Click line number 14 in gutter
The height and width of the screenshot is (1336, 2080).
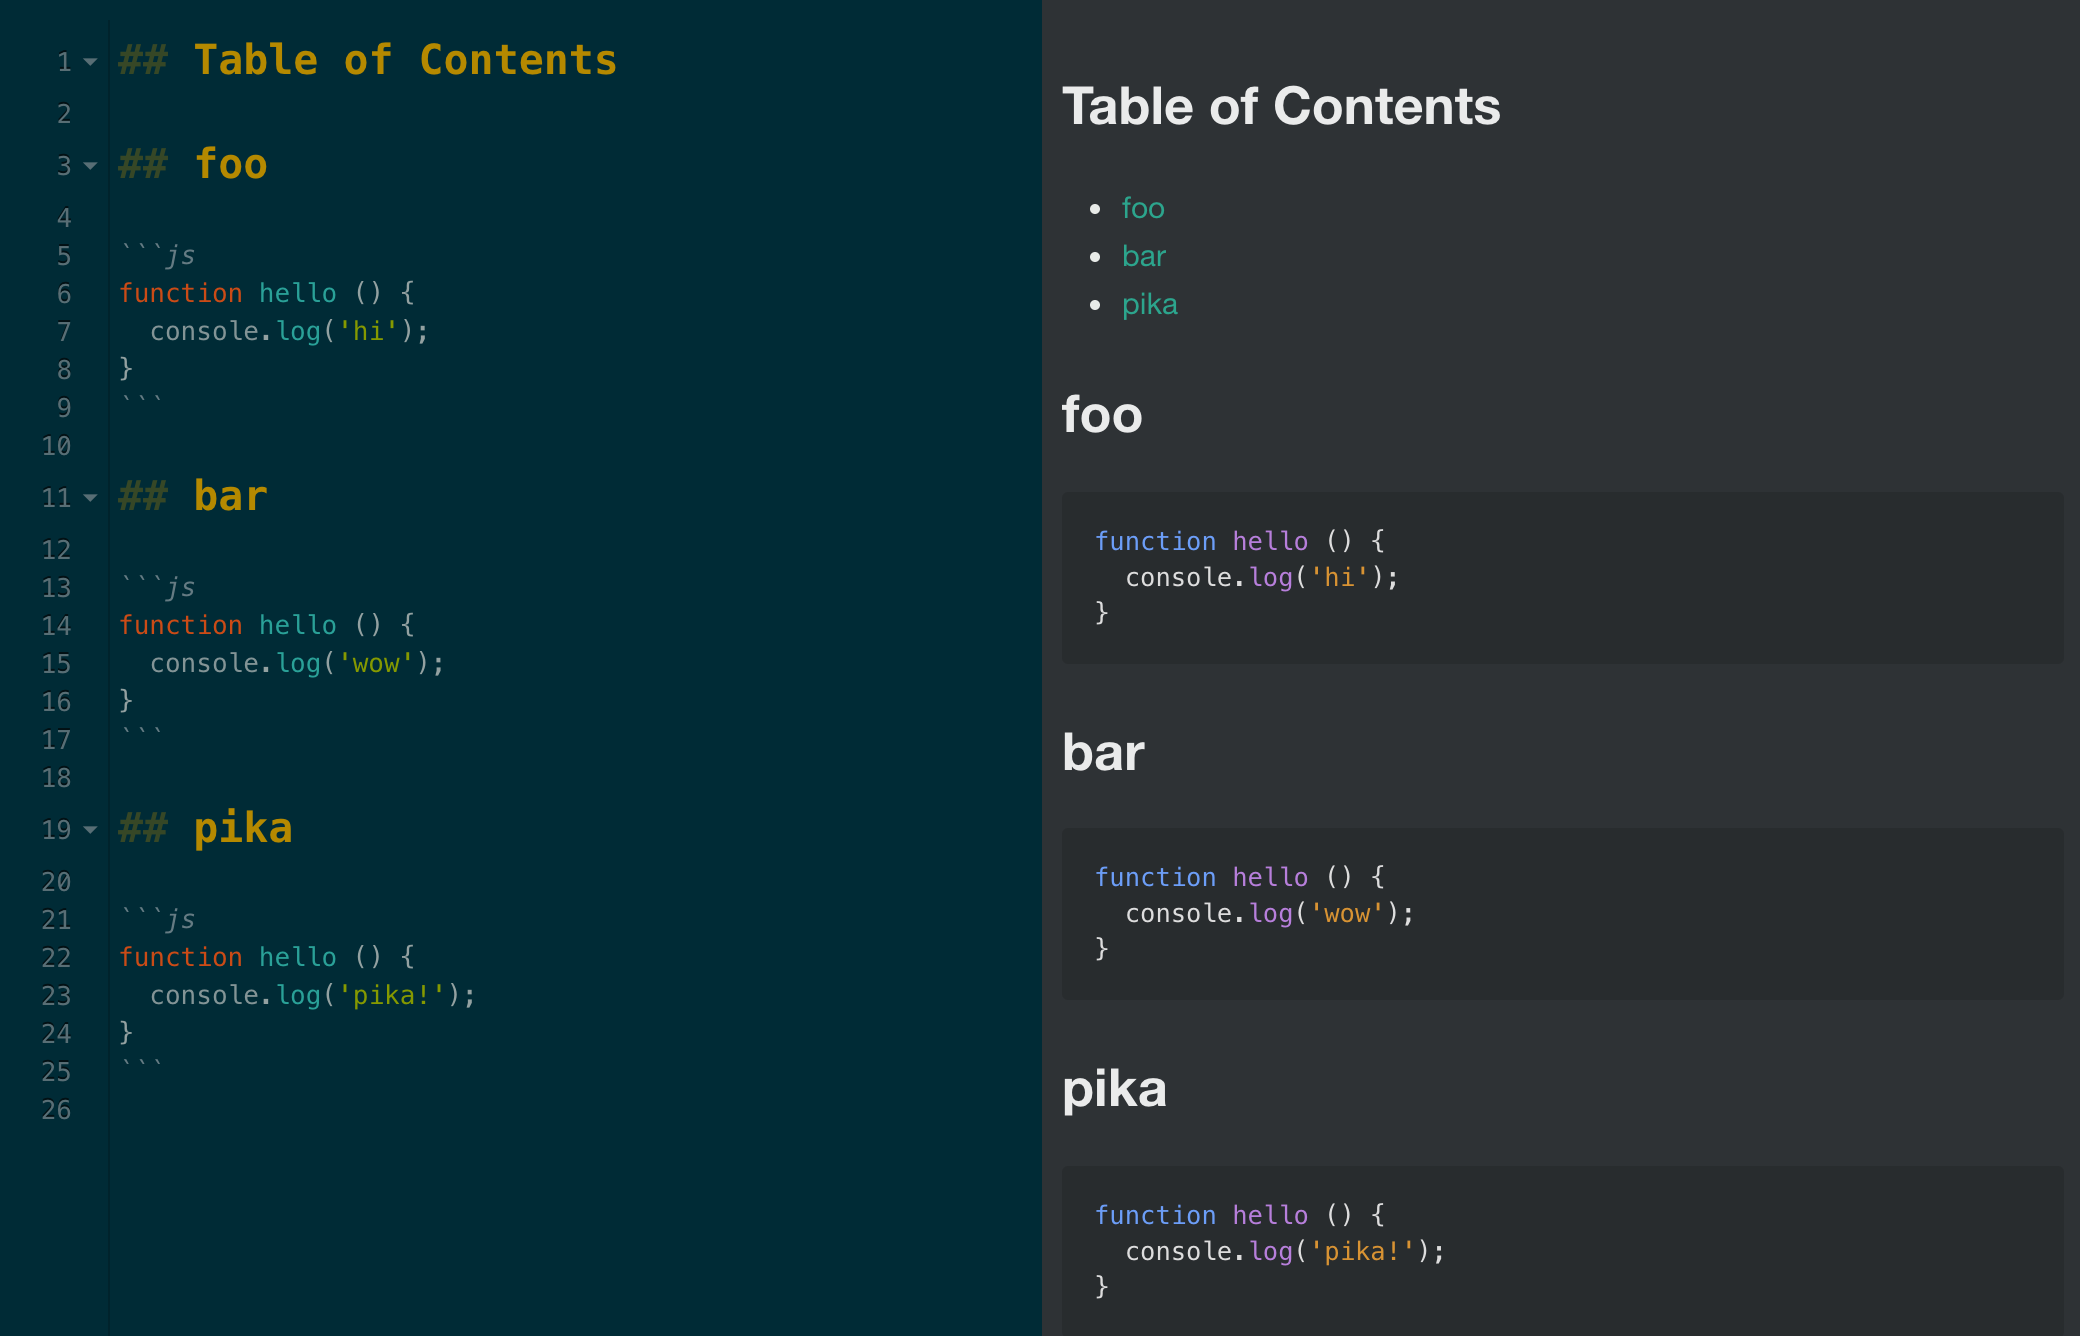click(x=56, y=626)
